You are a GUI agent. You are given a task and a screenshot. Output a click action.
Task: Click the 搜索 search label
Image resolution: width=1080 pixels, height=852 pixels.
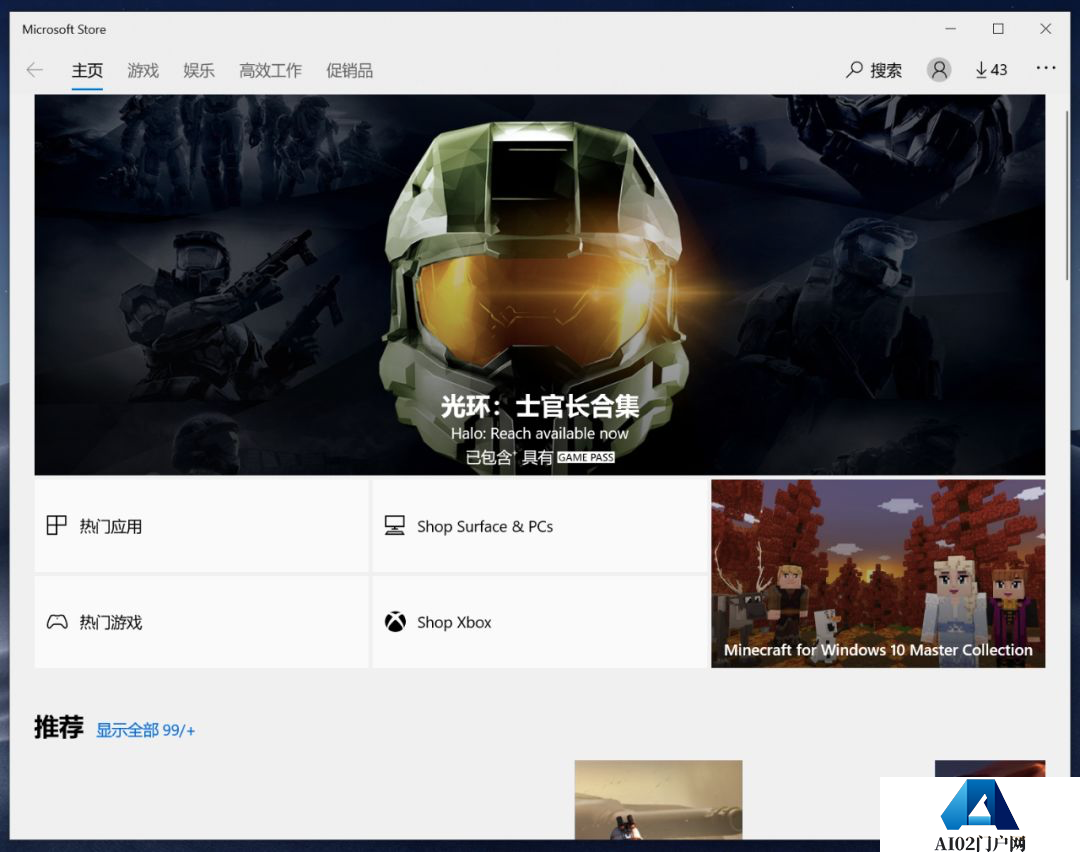tap(886, 70)
